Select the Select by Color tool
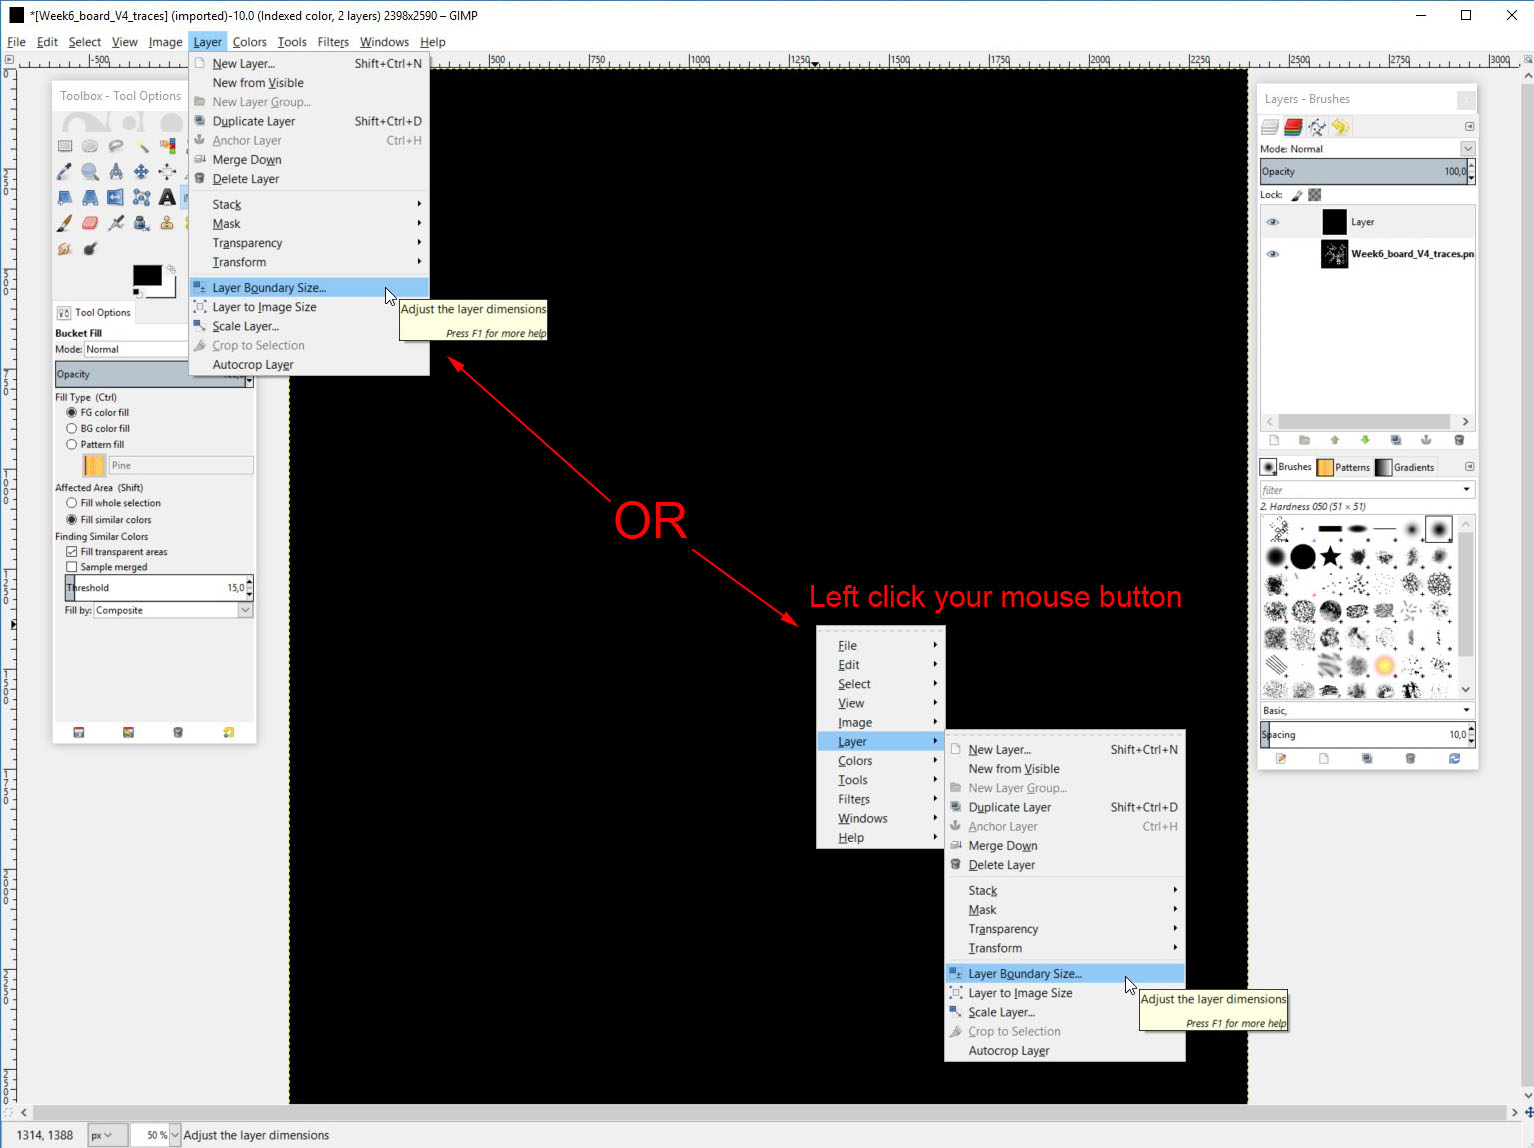 point(167,146)
